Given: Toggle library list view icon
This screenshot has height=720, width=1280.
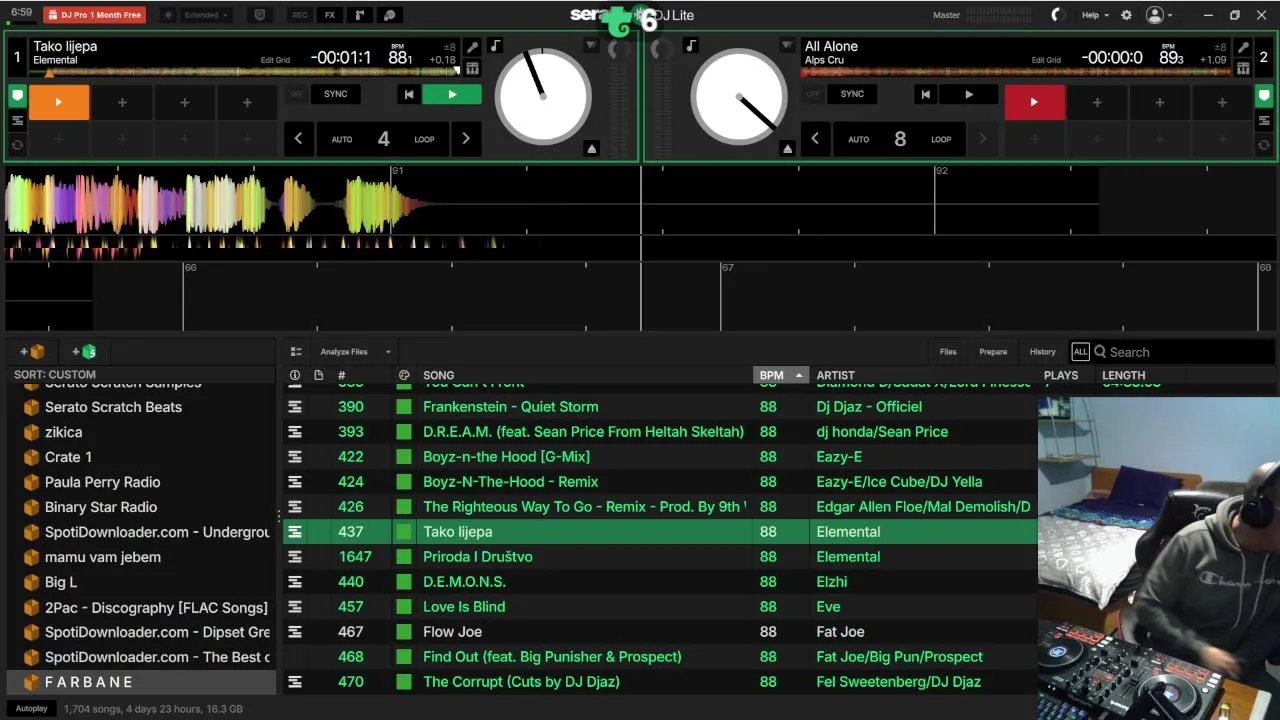Looking at the screenshot, I should [x=296, y=352].
